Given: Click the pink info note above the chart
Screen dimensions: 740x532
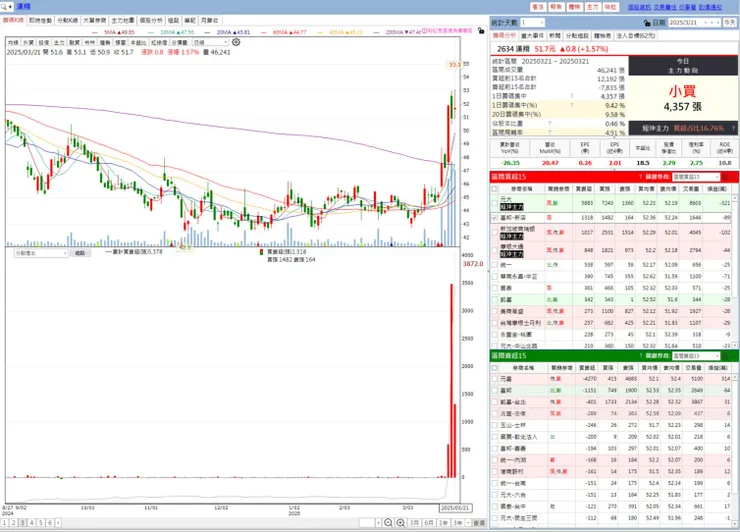Looking at the screenshot, I should [x=446, y=31].
